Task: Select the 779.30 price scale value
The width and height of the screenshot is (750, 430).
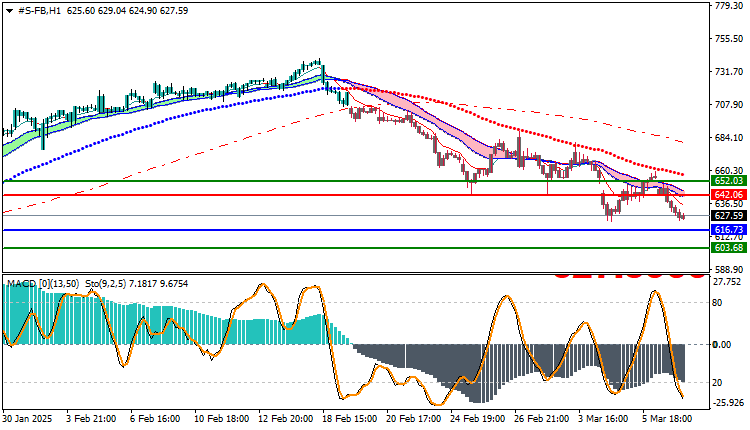Action: coord(728,6)
